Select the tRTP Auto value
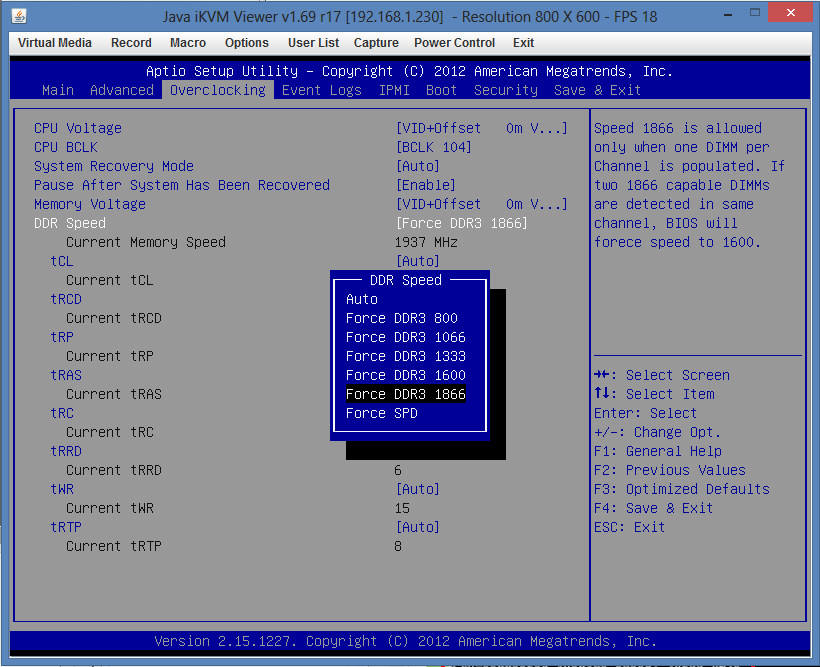This screenshot has width=820, height=667. point(418,527)
